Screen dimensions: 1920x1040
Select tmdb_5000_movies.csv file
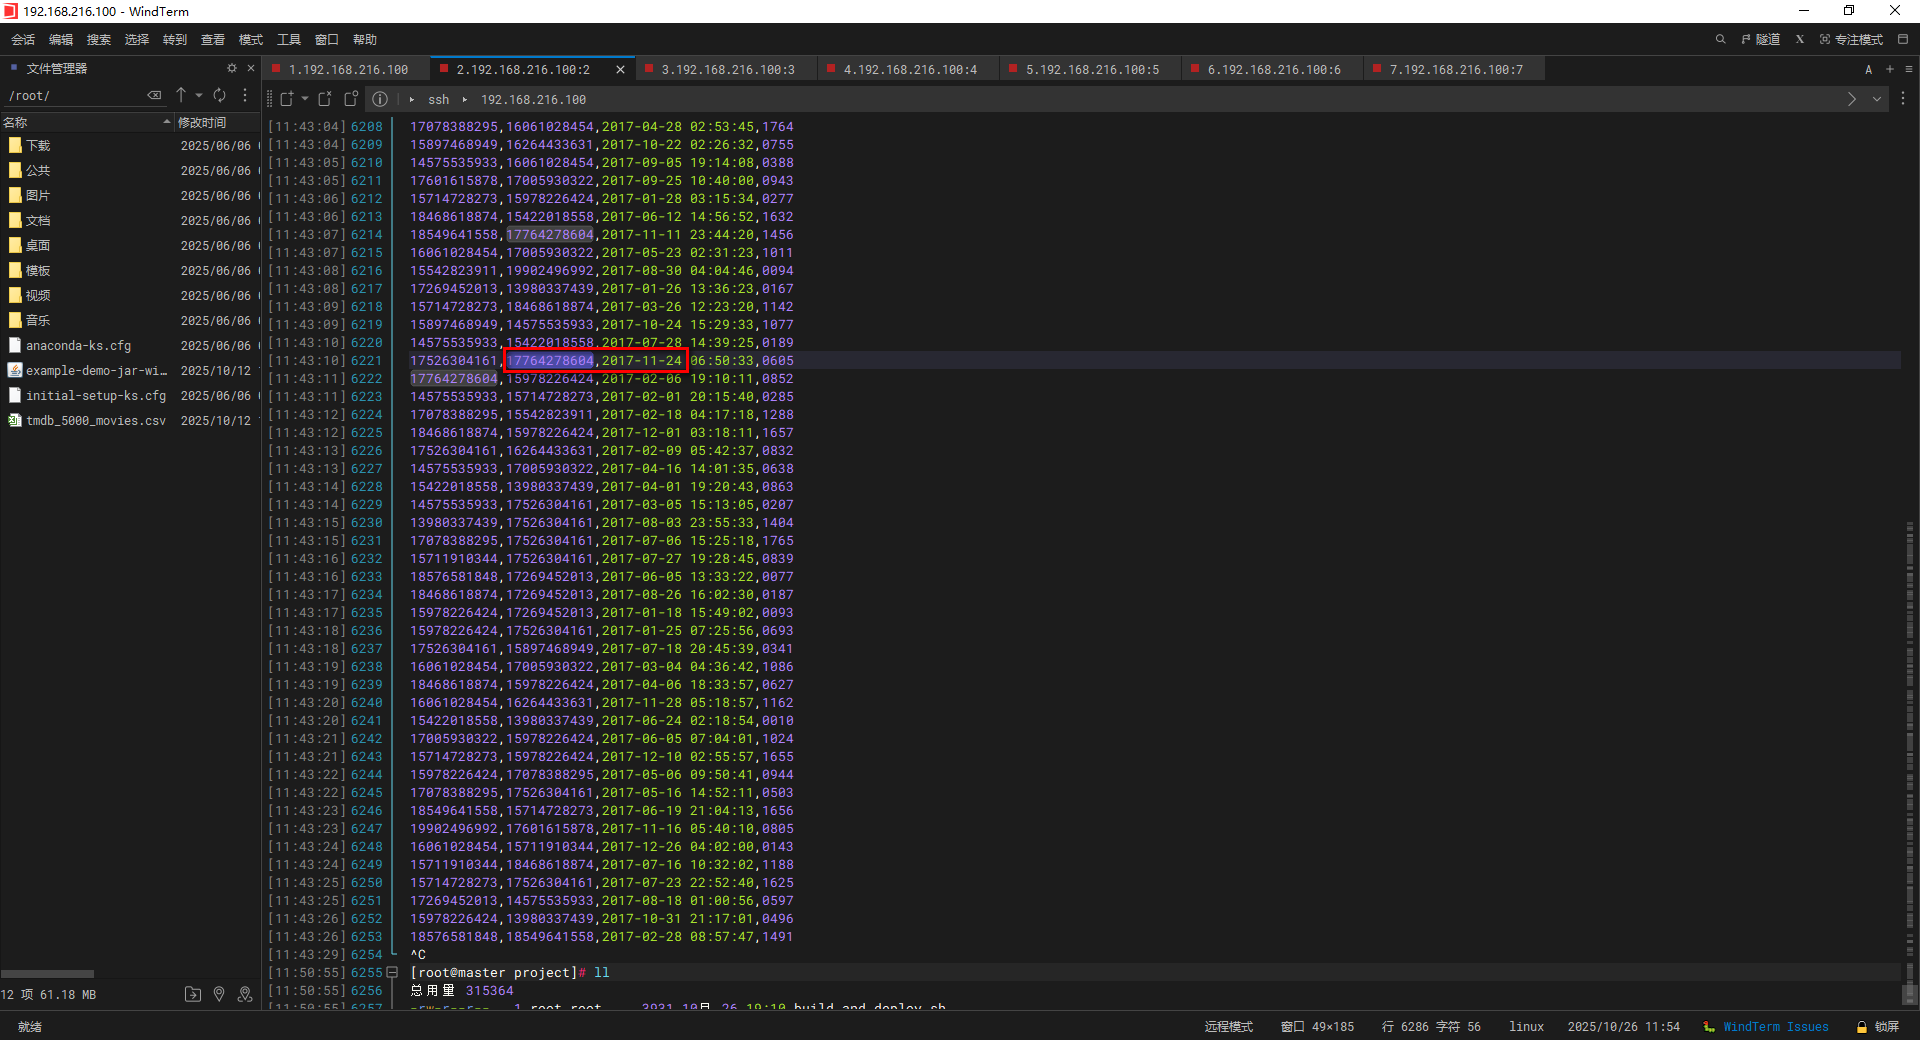click(95, 421)
